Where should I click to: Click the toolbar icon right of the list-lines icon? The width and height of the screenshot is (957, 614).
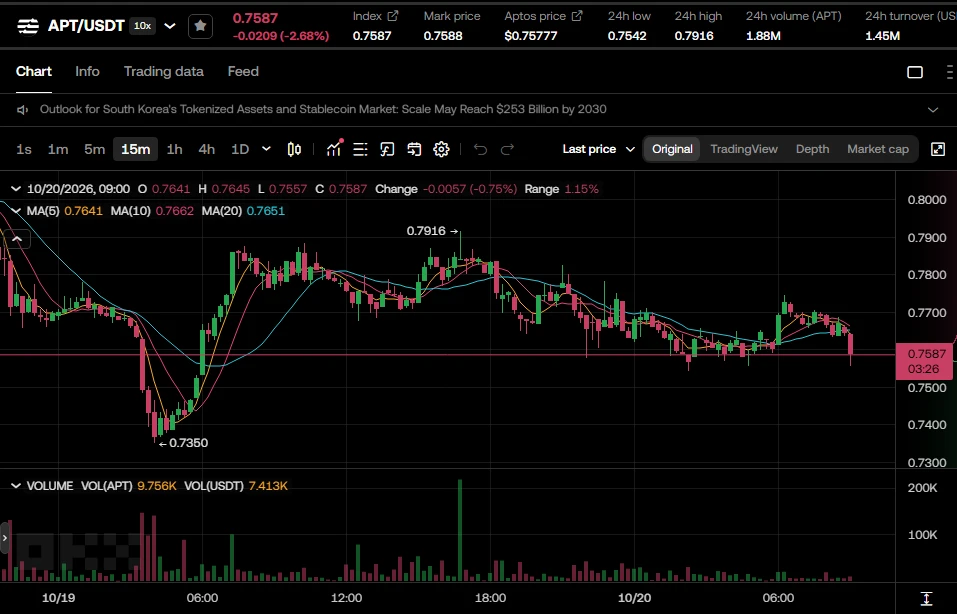(387, 150)
